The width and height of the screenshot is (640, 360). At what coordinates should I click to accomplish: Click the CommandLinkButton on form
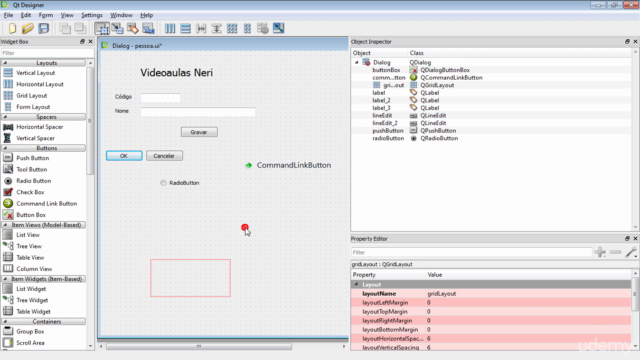coord(289,165)
